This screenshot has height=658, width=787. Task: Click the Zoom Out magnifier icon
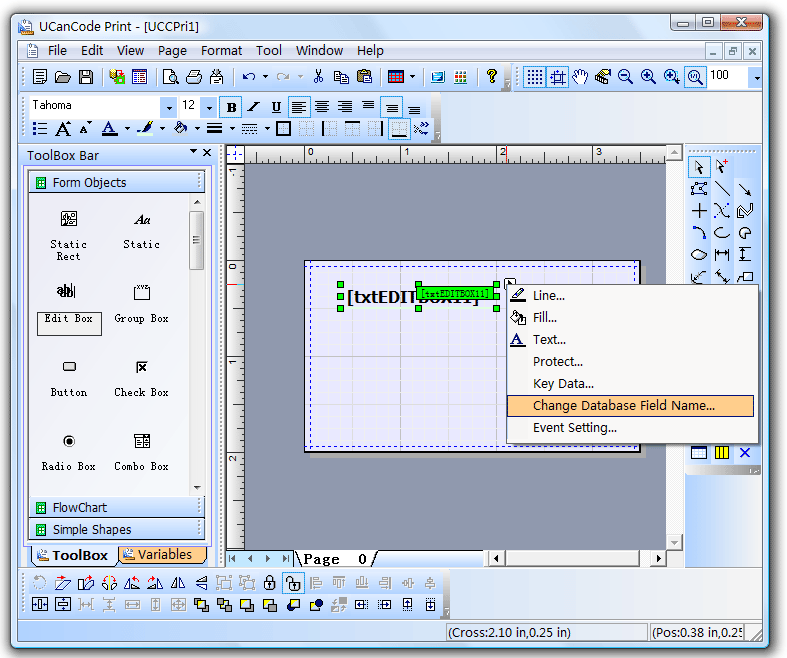[x=625, y=77]
